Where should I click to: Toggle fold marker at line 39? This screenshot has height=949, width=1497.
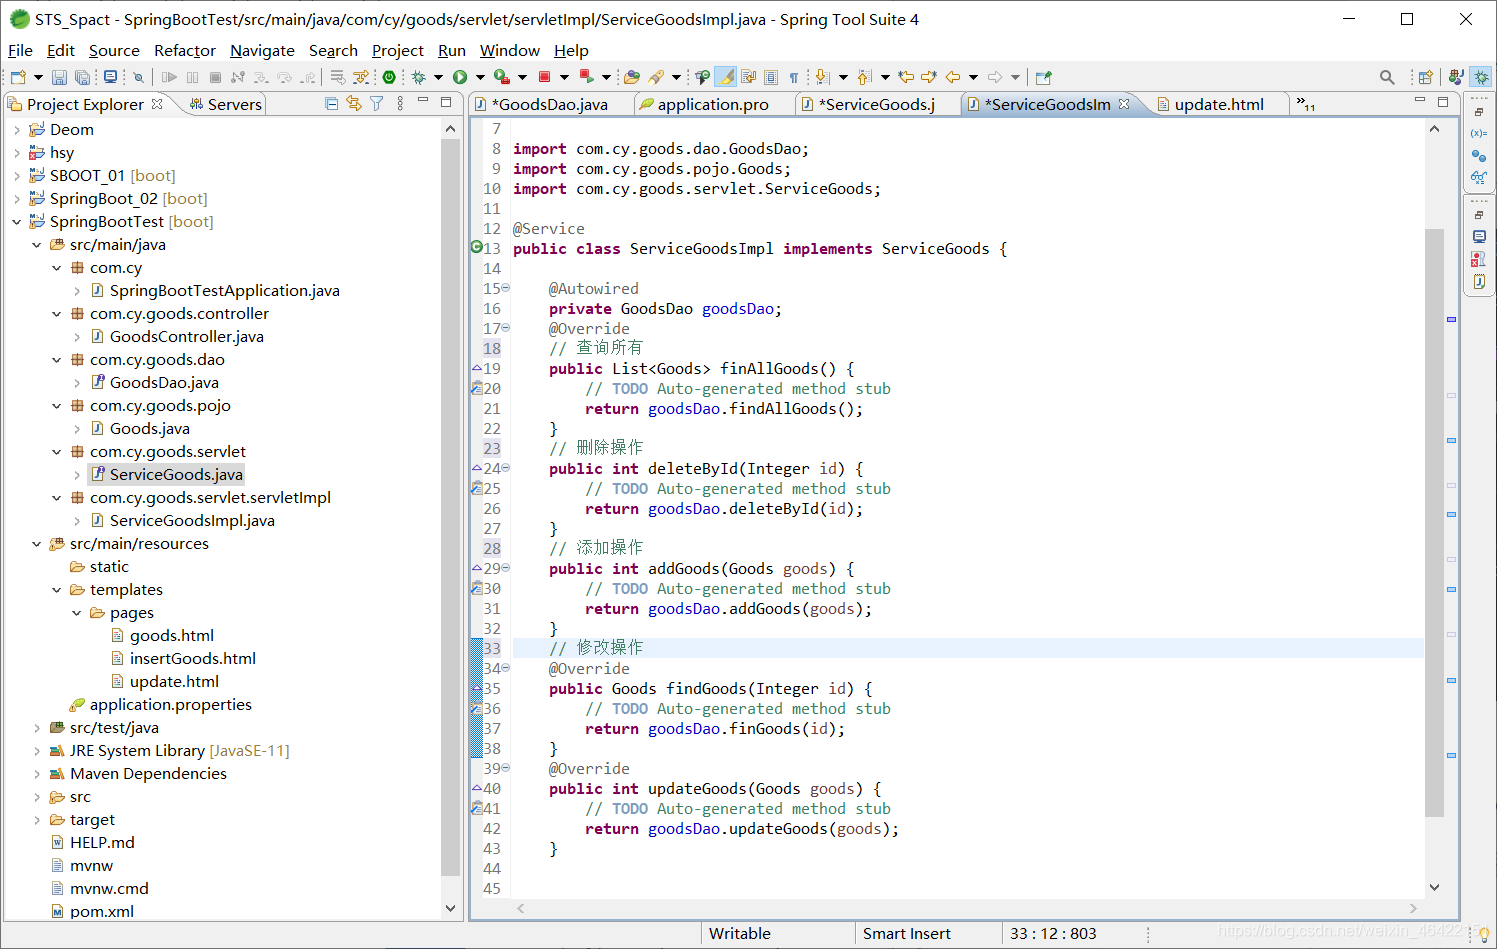(506, 768)
